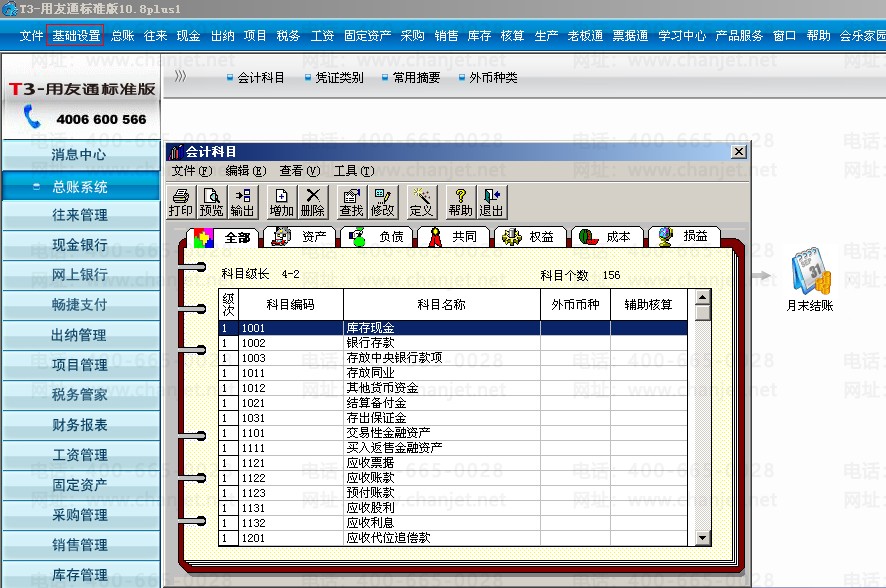Collapse the 总账系统 sidebar section
The width and height of the screenshot is (886, 588).
pos(37,187)
